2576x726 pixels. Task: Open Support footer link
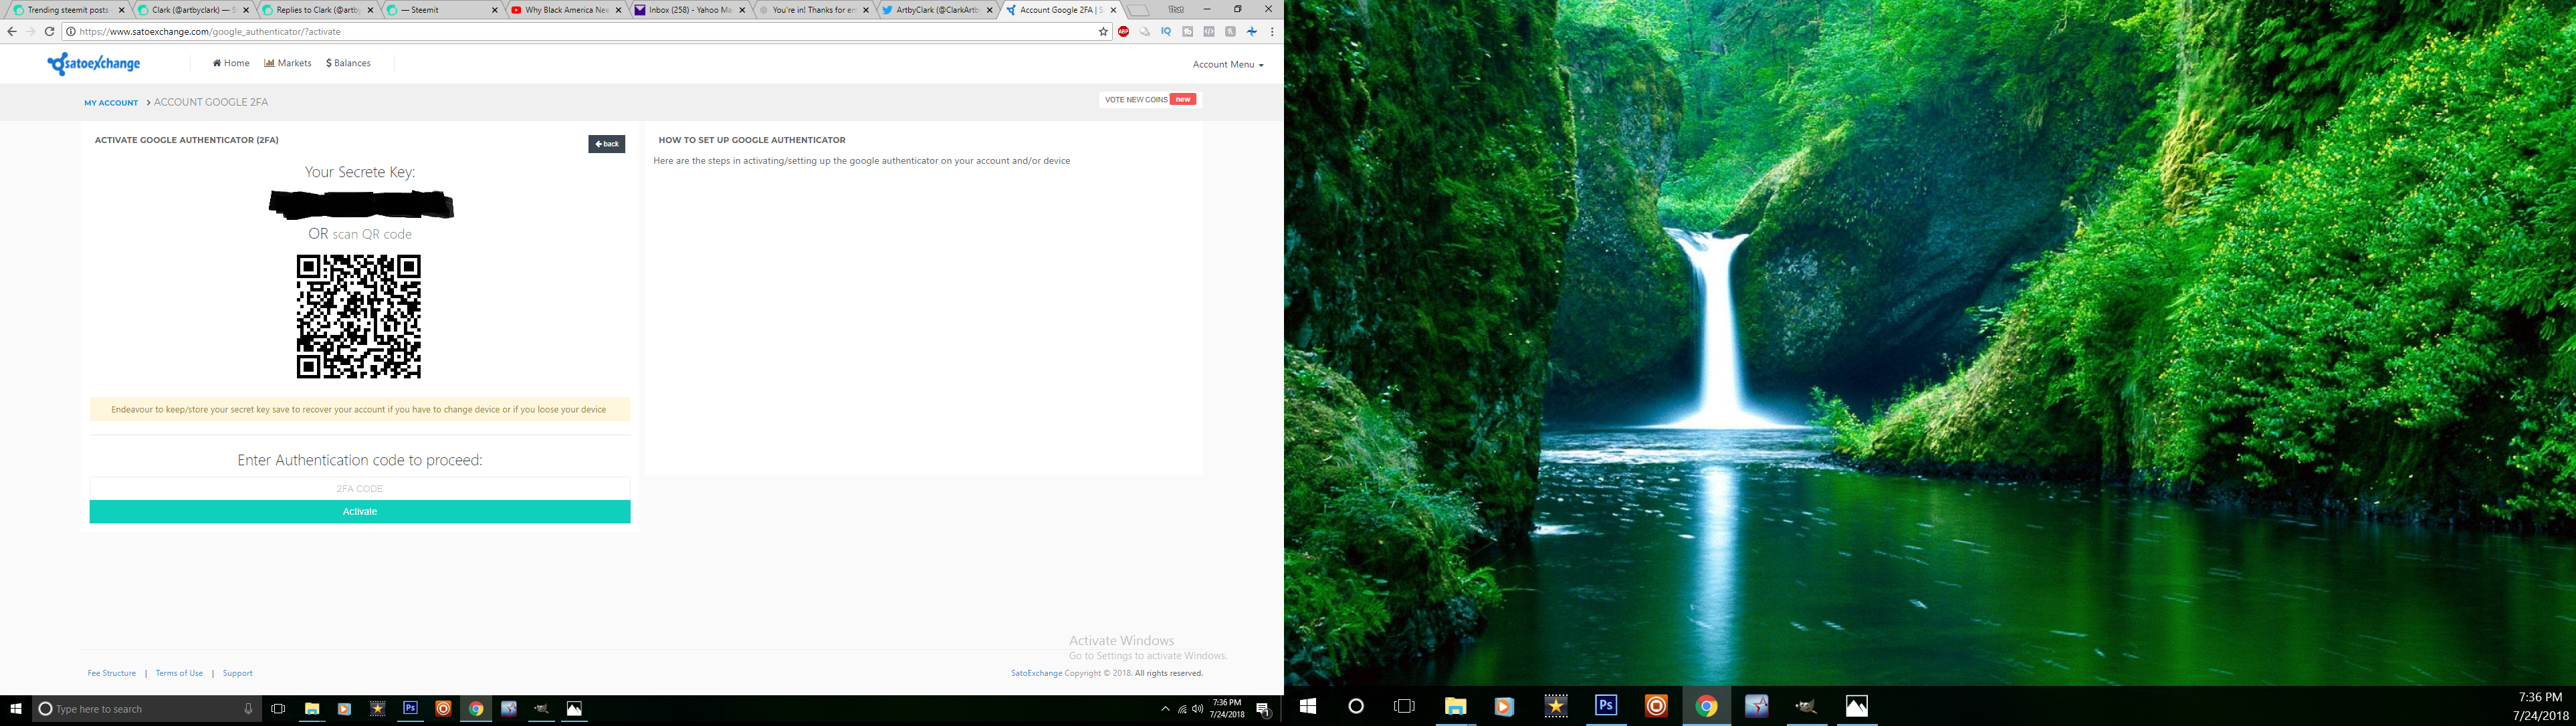tap(237, 673)
